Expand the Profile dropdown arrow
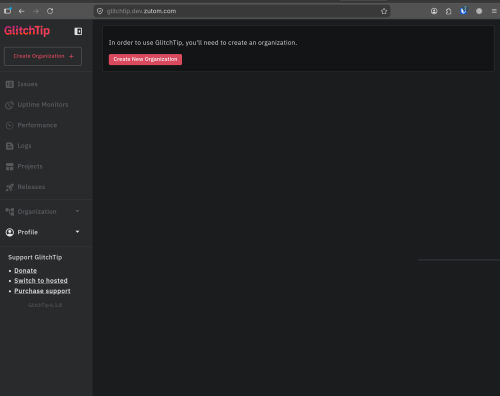The image size is (500, 396). click(77, 232)
